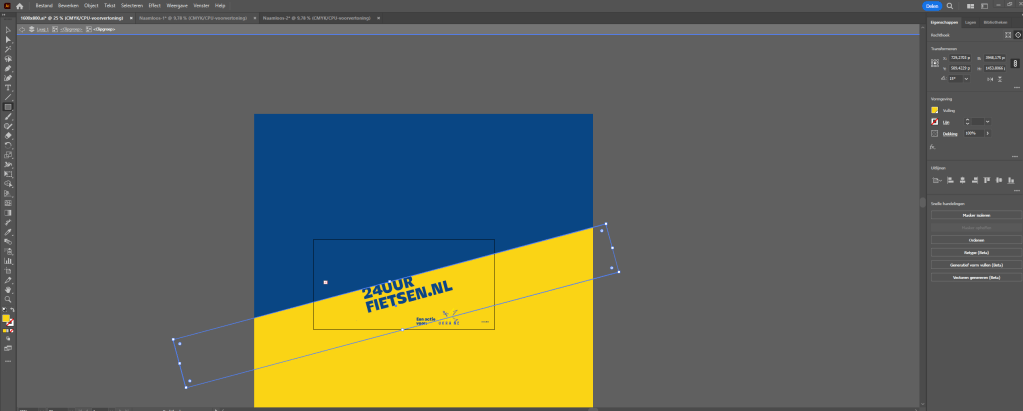Image resolution: width=1023 pixels, height=411 pixels.
Task: Select the Rotate tool
Action: (x=8, y=145)
